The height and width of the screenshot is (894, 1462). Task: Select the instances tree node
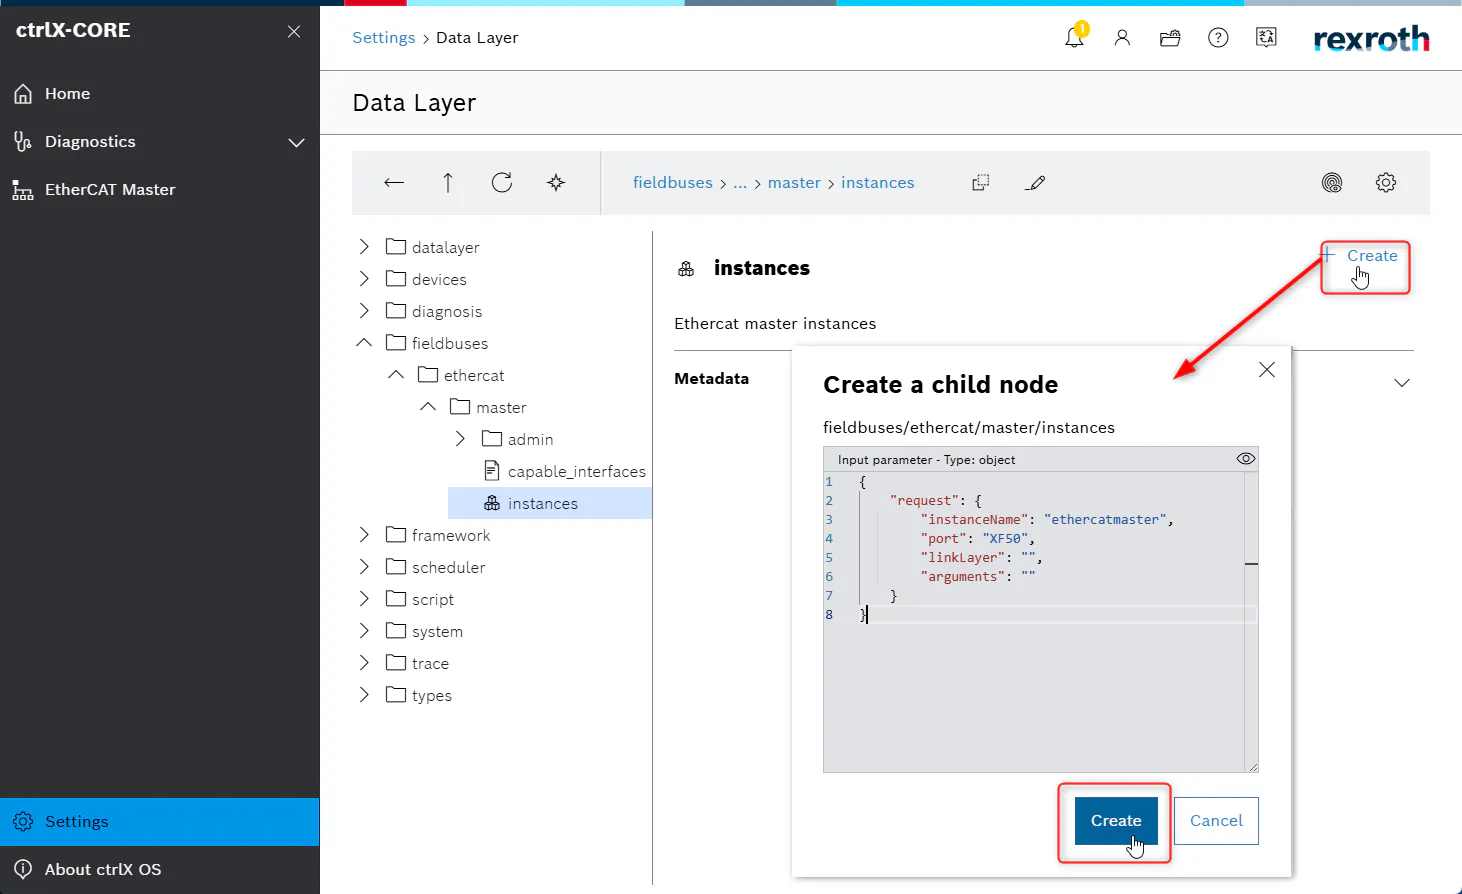pos(550,503)
